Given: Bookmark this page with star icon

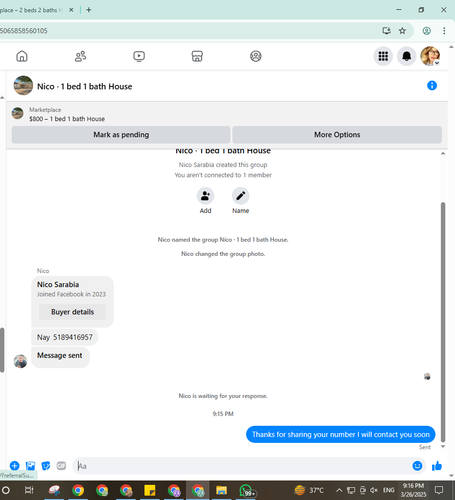Looking at the screenshot, I should click(x=402, y=31).
